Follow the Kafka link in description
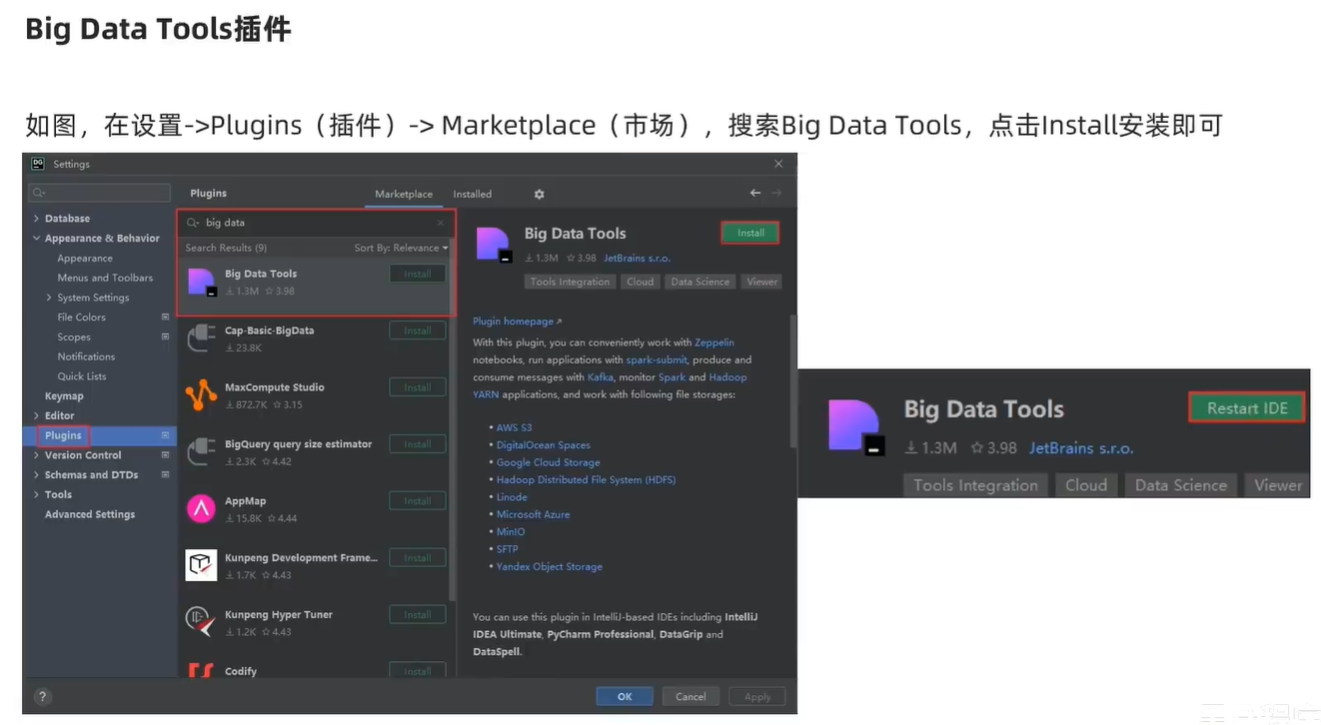 pos(600,377)
